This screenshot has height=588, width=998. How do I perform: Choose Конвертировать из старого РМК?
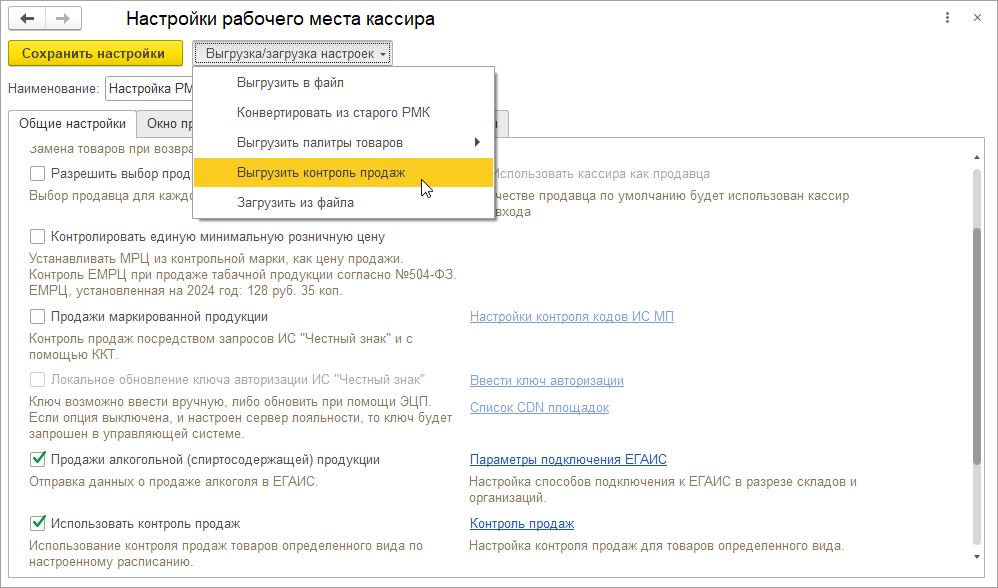[x=344, y=113]
